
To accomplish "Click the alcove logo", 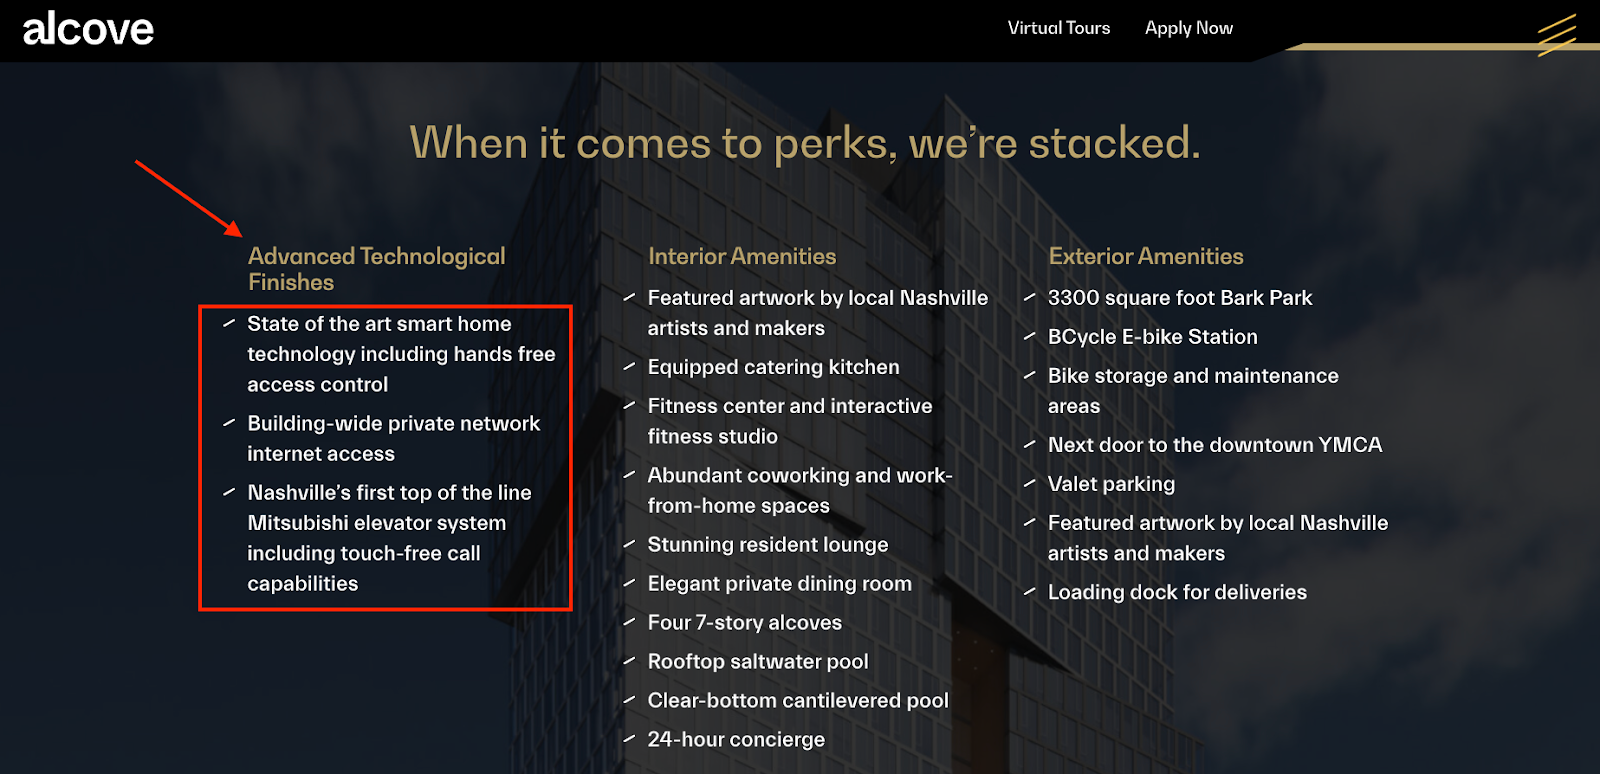I will pos(87,28).
